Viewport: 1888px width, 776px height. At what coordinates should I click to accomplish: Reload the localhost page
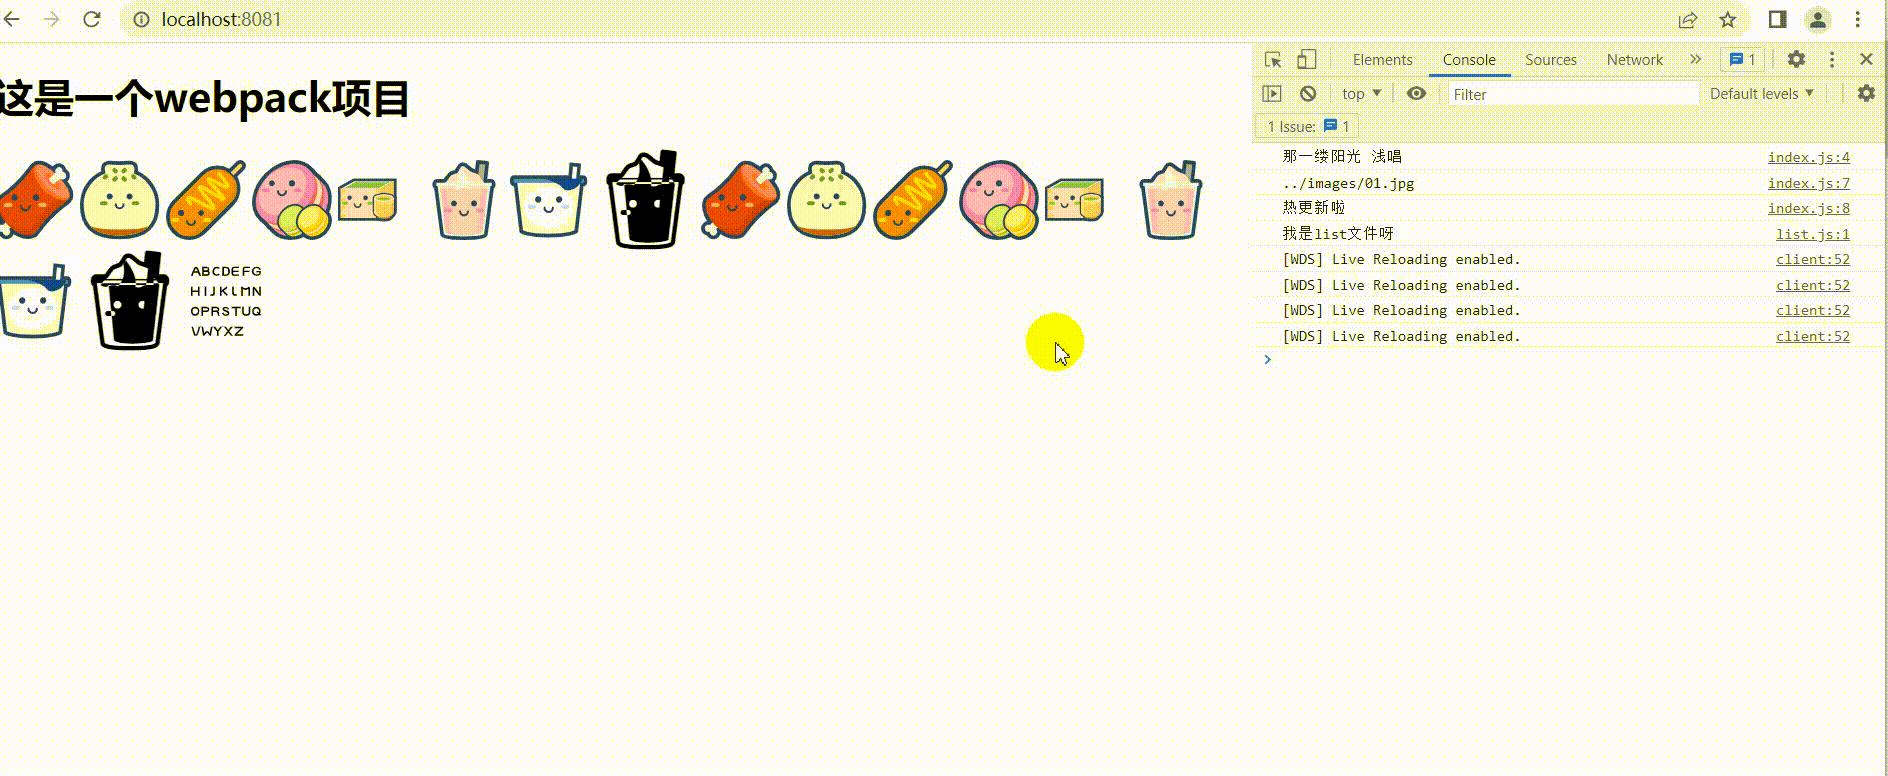tap(91, 19)
